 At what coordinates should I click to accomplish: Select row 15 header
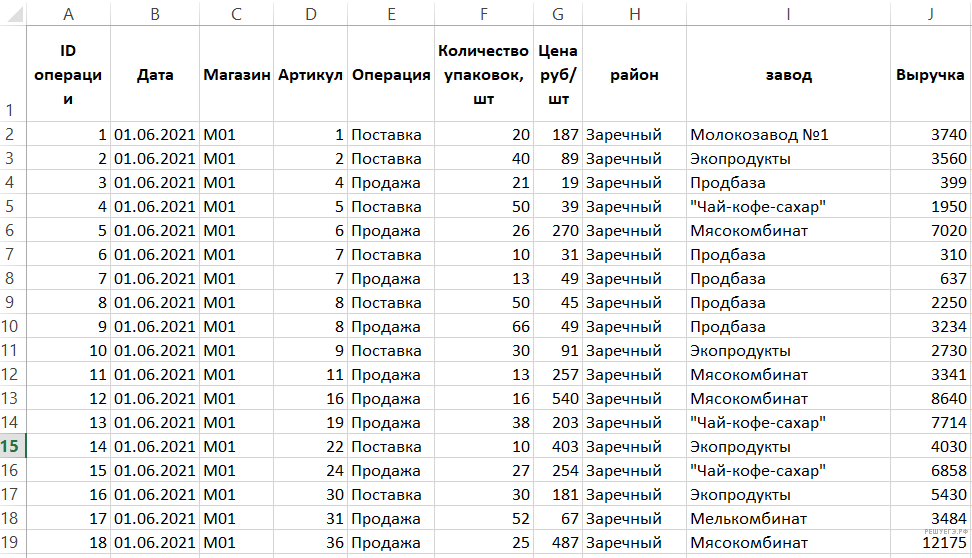click(x=13, y=446)
